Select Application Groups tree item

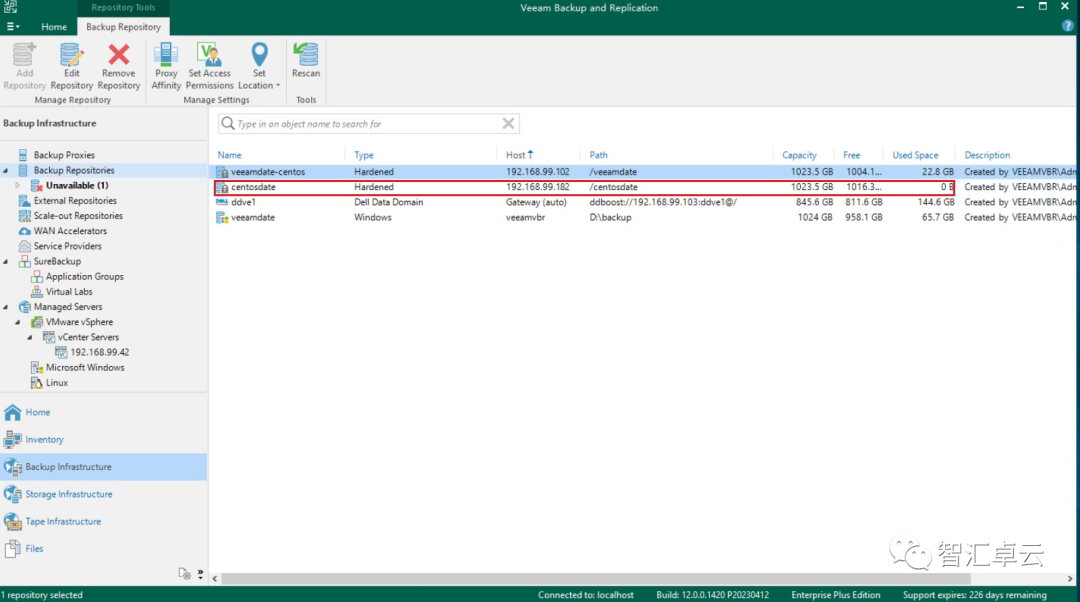pos(85,276)
